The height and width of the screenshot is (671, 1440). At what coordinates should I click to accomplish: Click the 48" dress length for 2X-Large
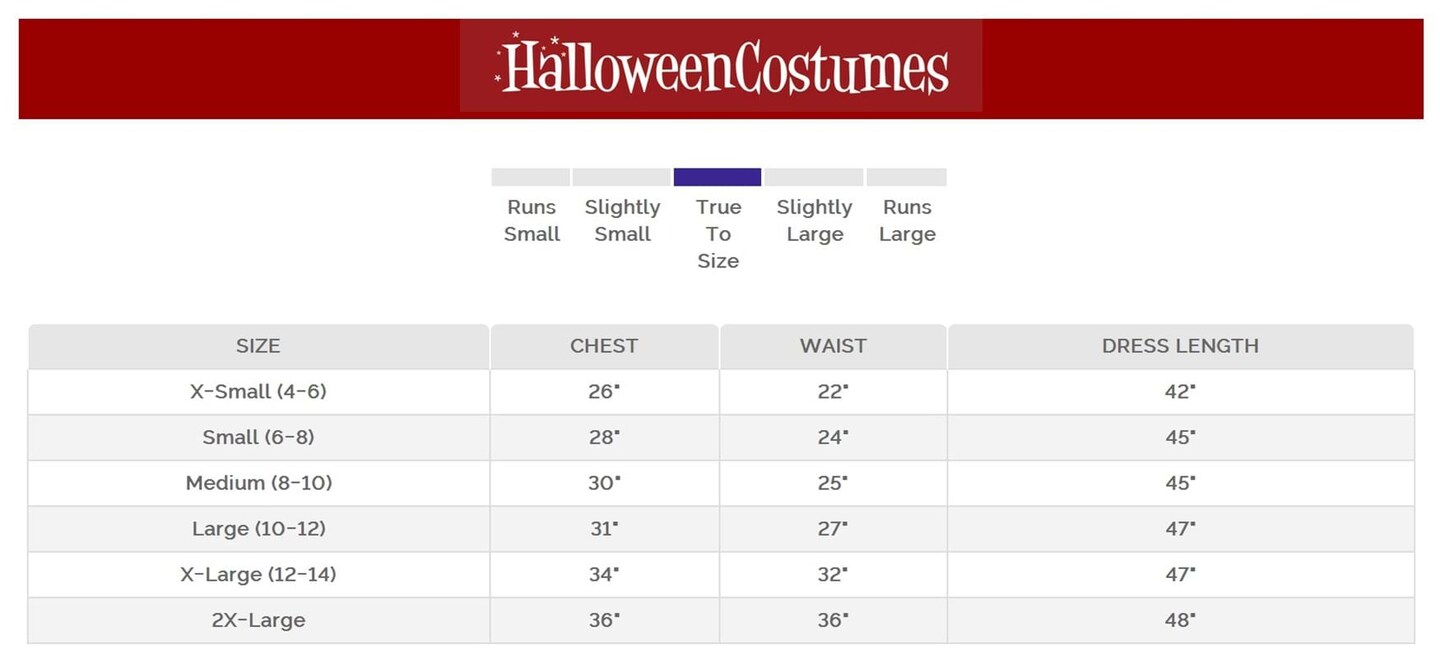tap(1180, 620)
